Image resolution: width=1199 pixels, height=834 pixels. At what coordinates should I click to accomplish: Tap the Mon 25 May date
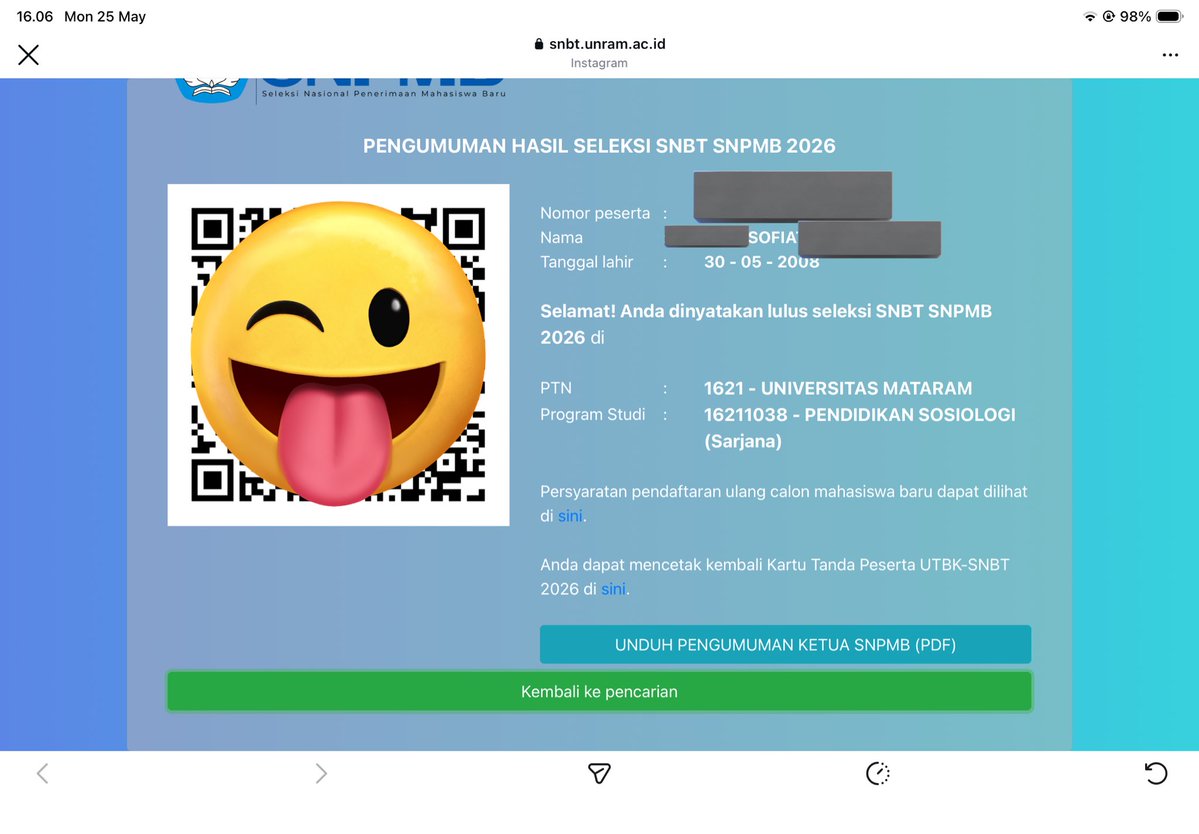point(105,17)
